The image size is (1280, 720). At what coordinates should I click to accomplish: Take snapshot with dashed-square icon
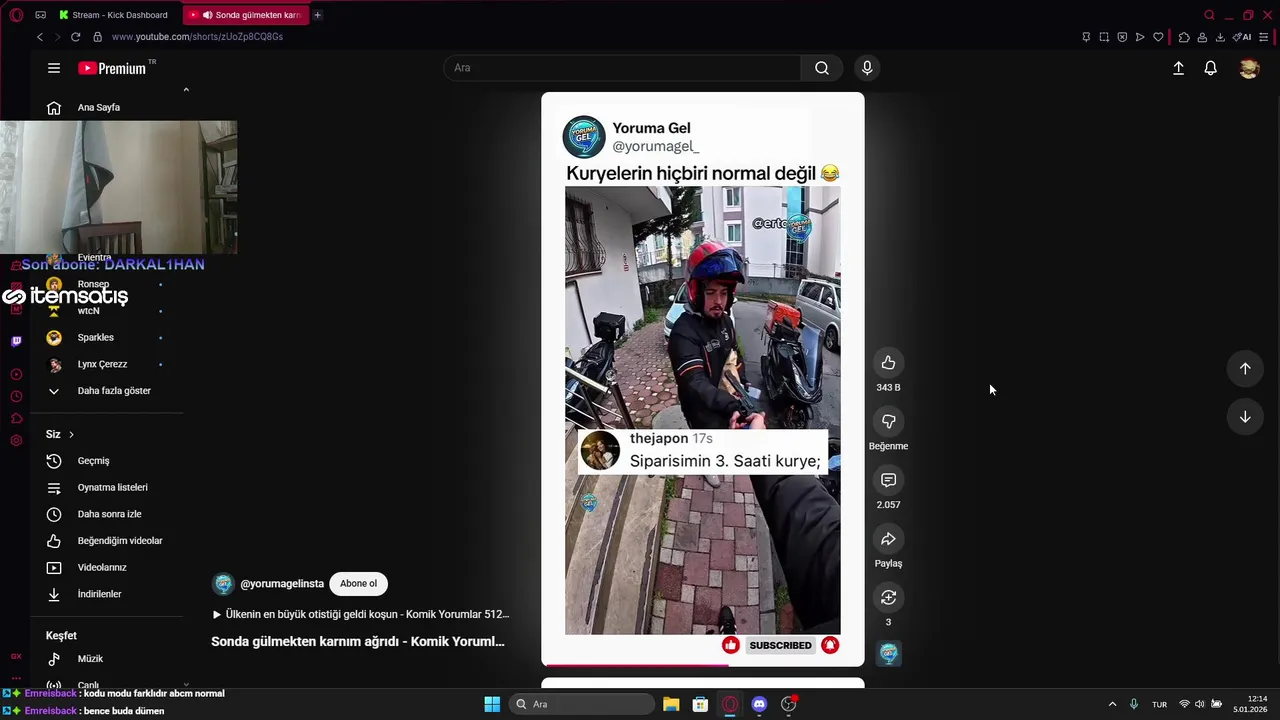click(x=1104, y=37)
